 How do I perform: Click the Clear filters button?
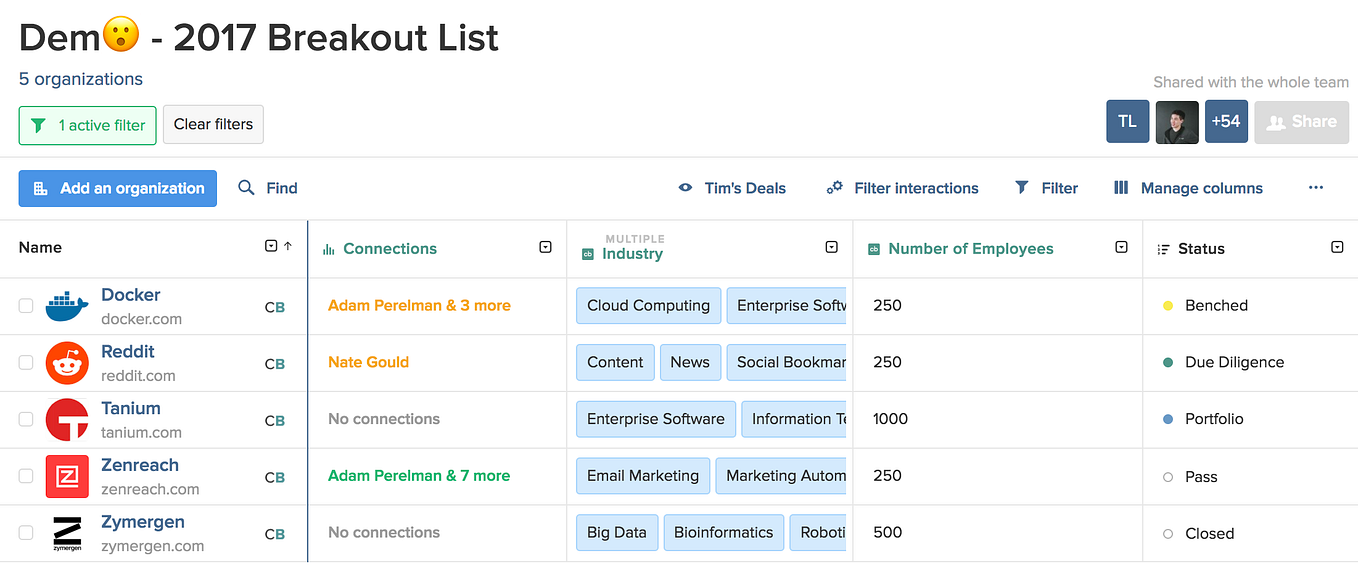(x=213, y=125)
